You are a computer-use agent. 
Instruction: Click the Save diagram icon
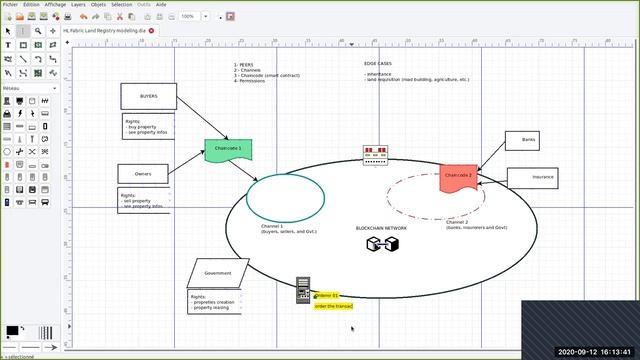click(x=31, y=17)
